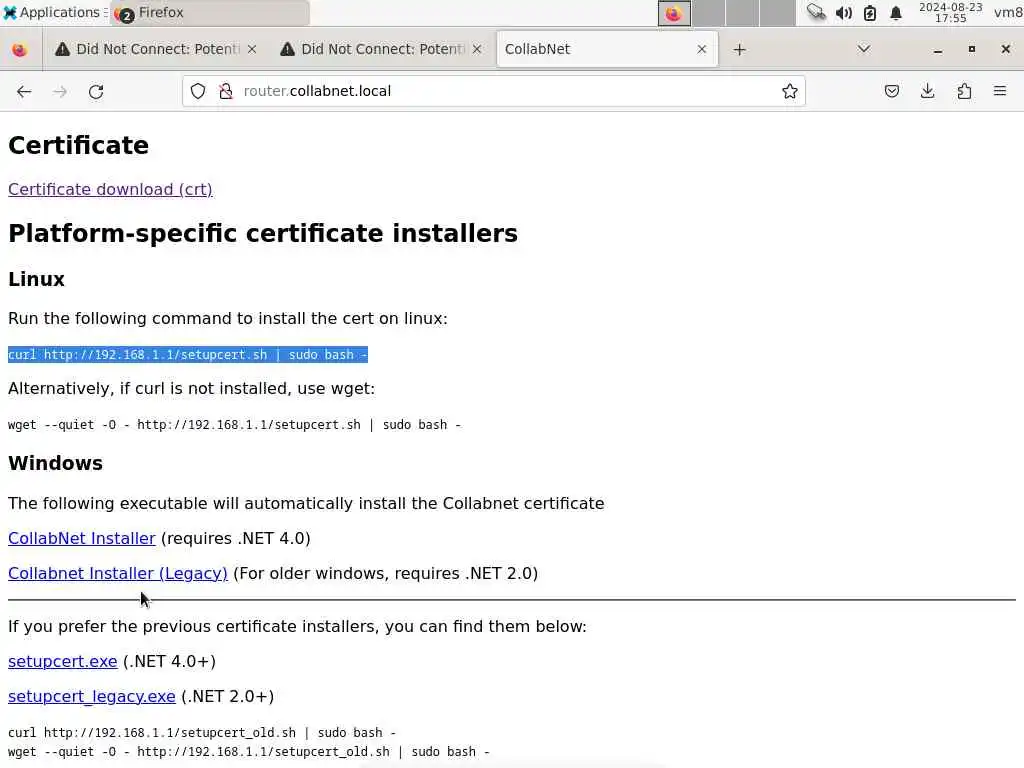Select the CollabNet tab
1024x768 pixels.
tap(607, 49)
